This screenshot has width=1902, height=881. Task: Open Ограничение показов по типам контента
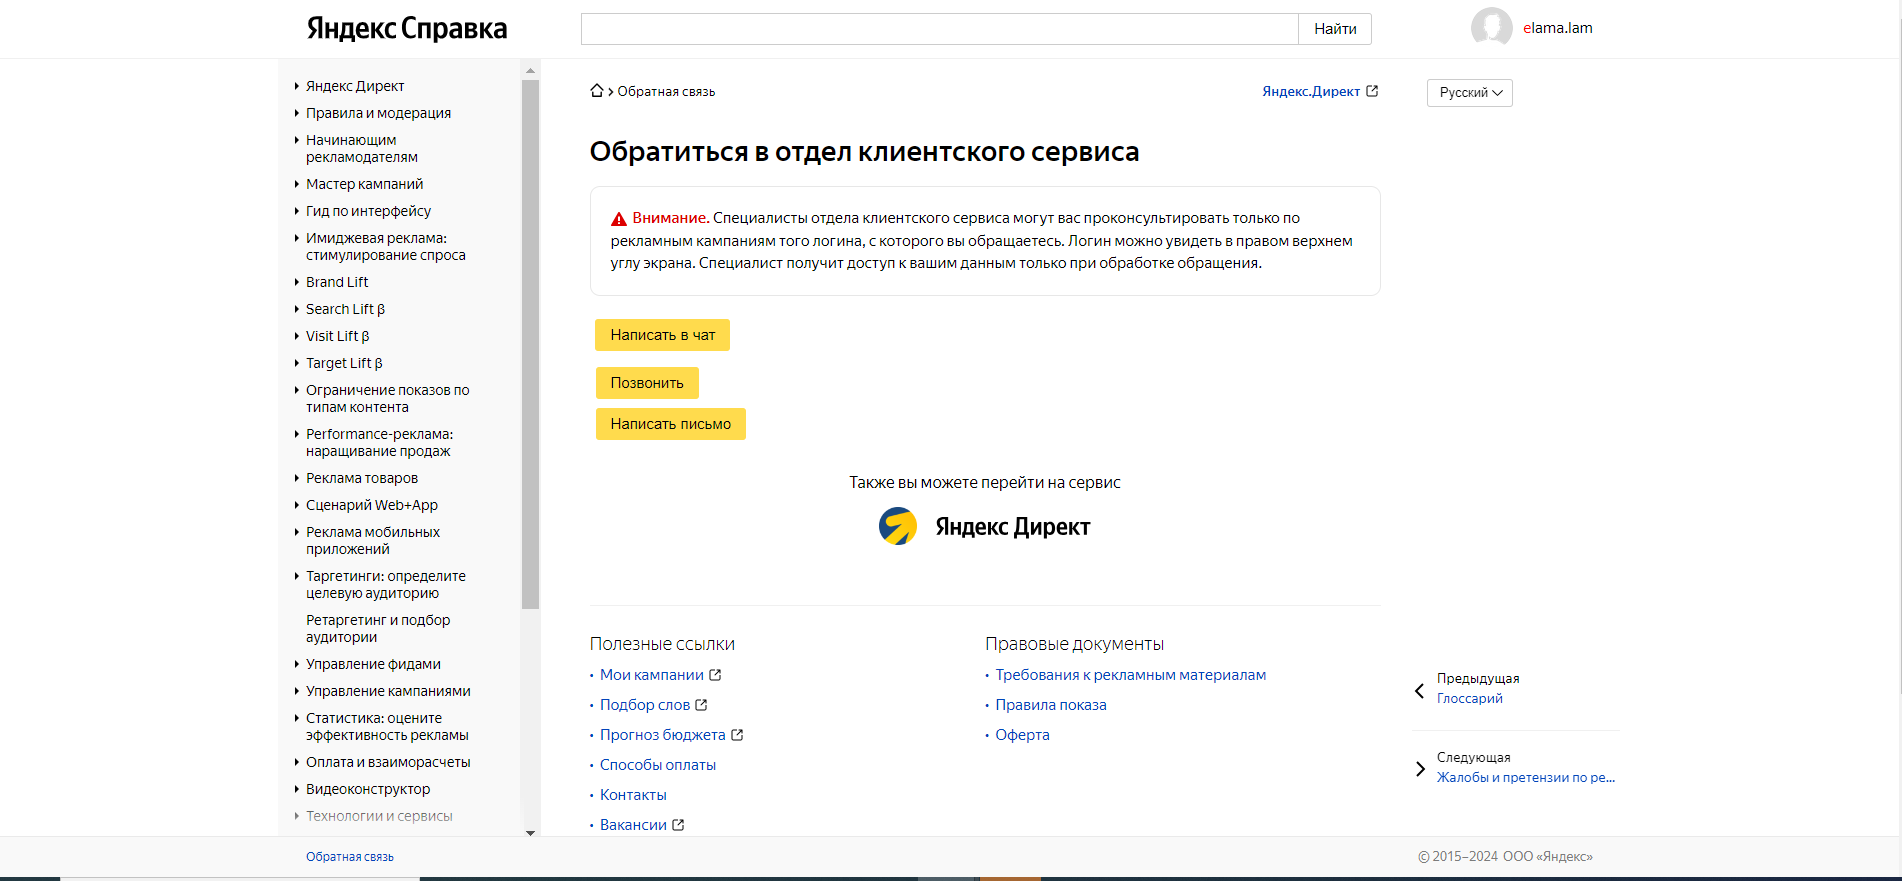[x=388, y=399]
